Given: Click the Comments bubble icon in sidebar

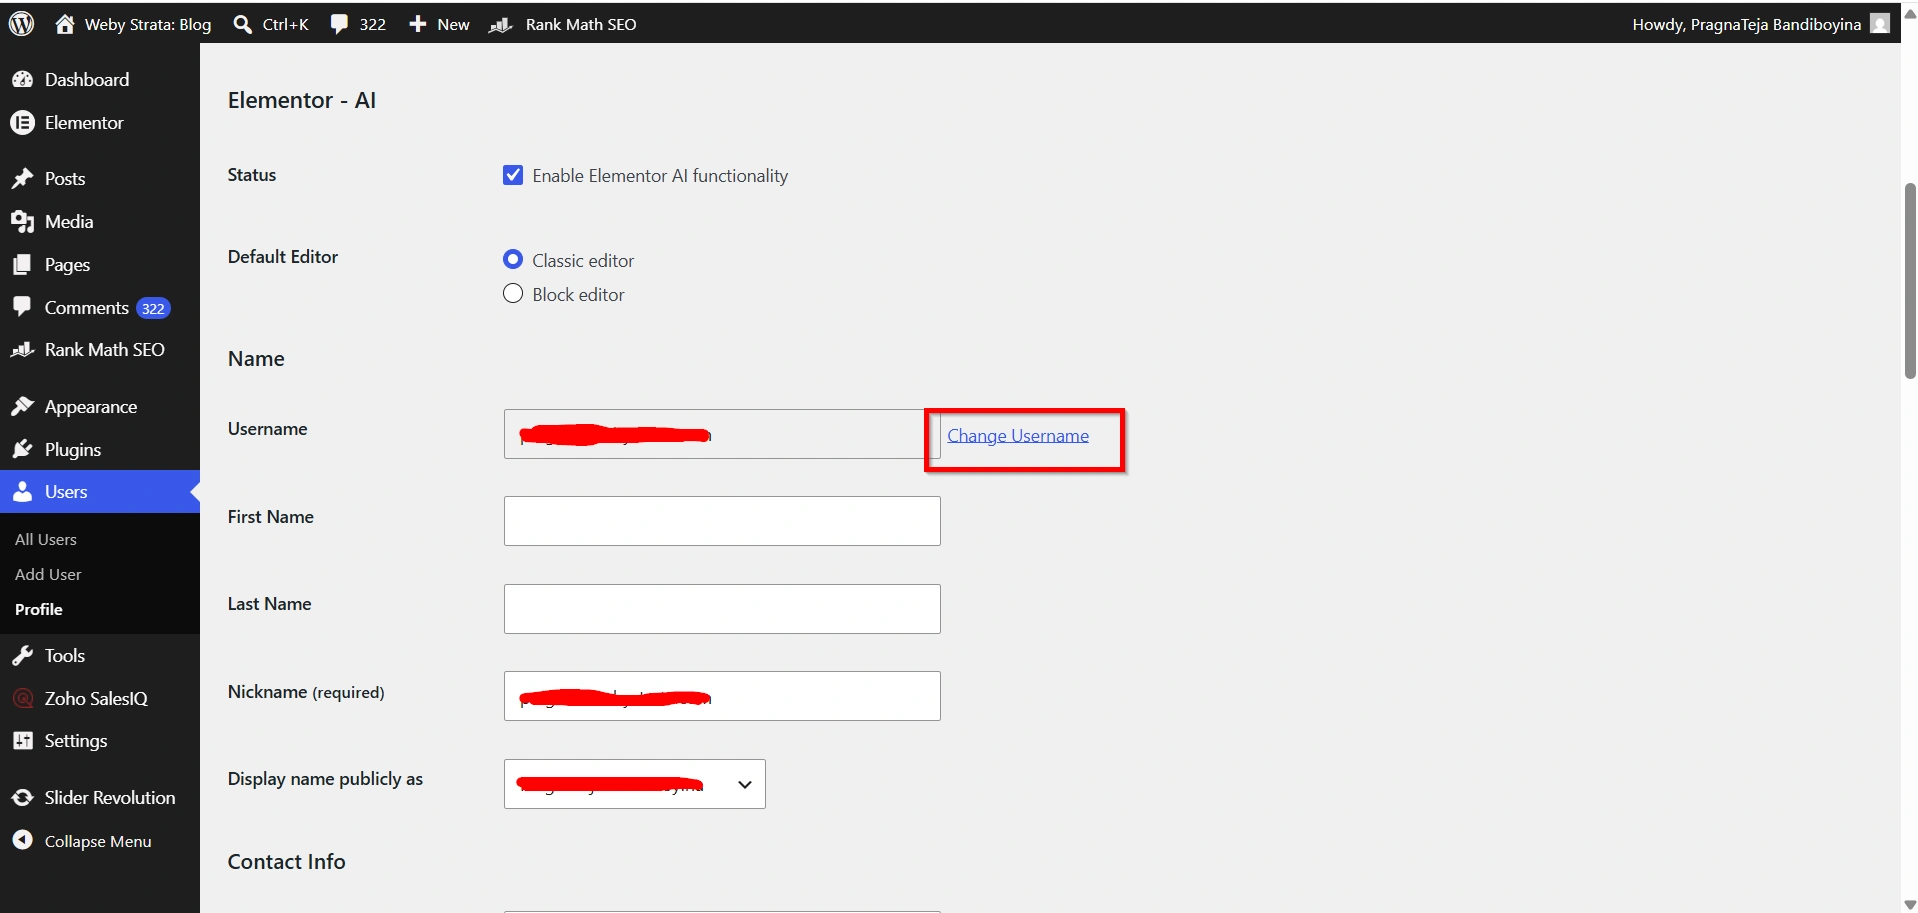Looking at the screenshot, I should [x=22, y=307].
